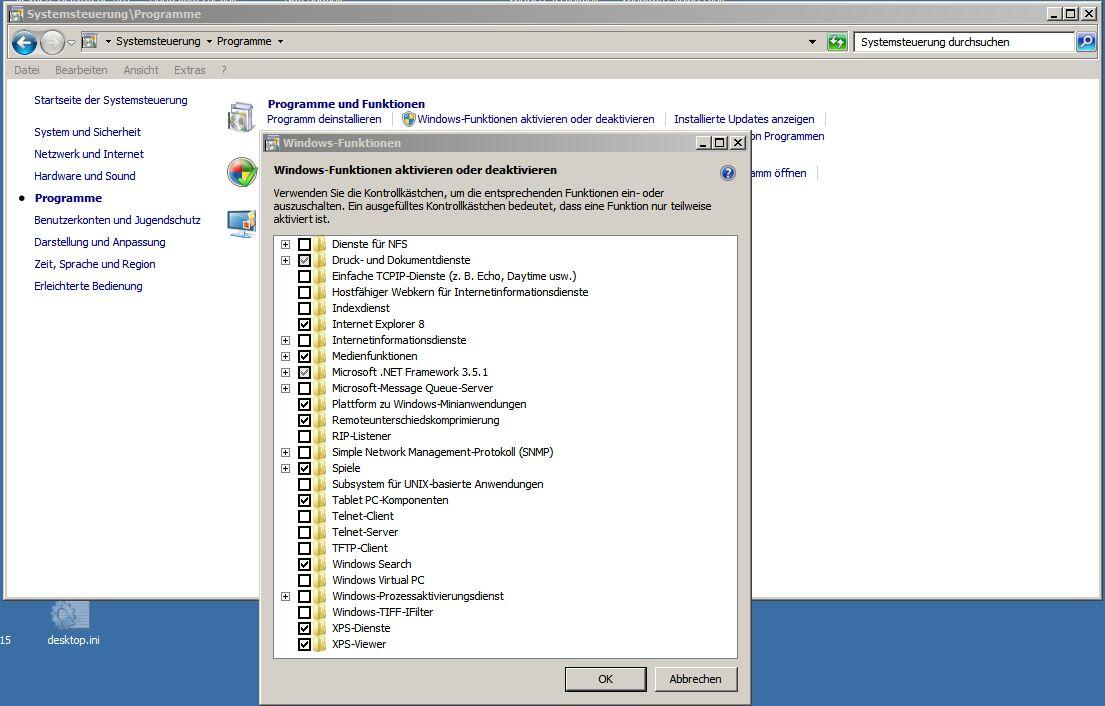
Task: Open dropdown arrow after Programme breadcrumb
Action: 280,42
